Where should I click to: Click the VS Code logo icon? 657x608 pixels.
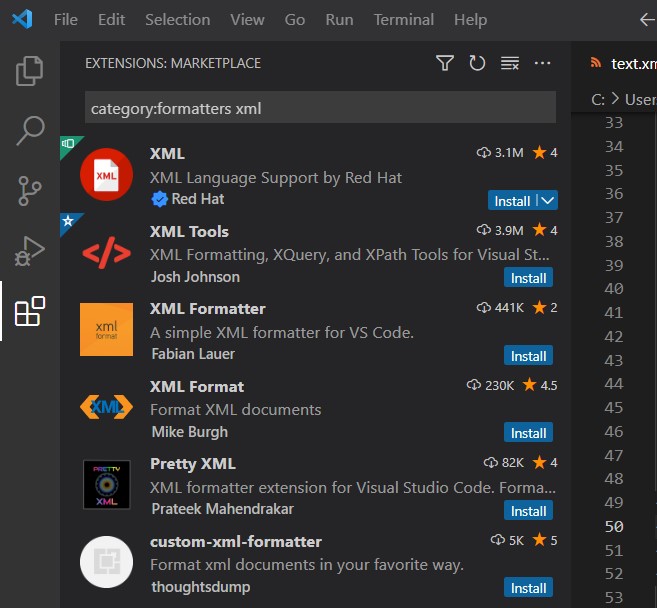click(22, 19)
